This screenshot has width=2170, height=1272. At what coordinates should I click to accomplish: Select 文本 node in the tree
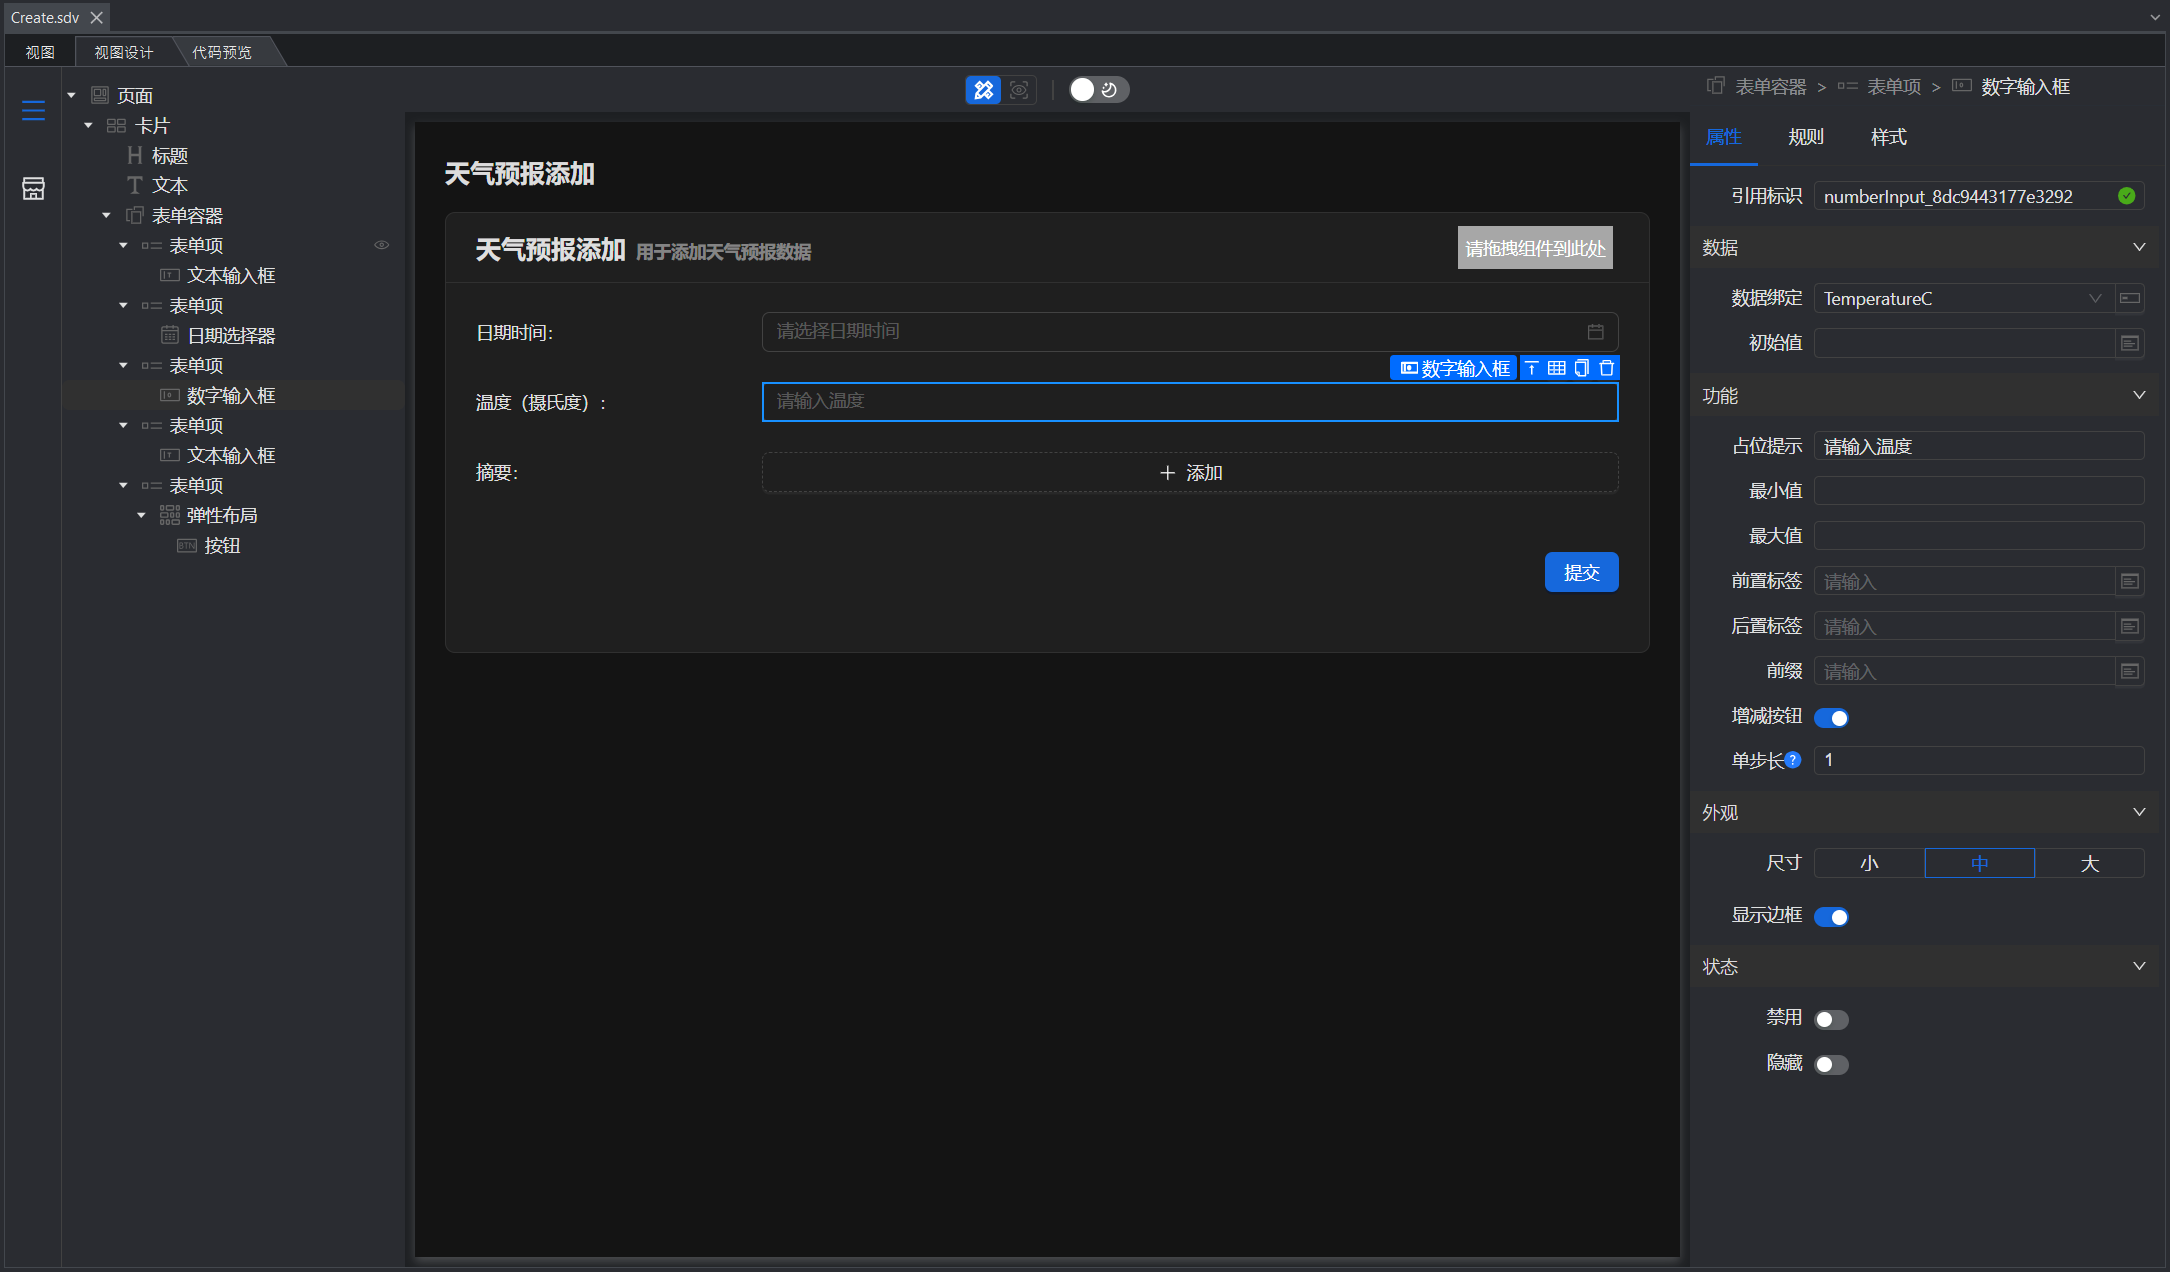pyautogui.click(x=170, y=186)
